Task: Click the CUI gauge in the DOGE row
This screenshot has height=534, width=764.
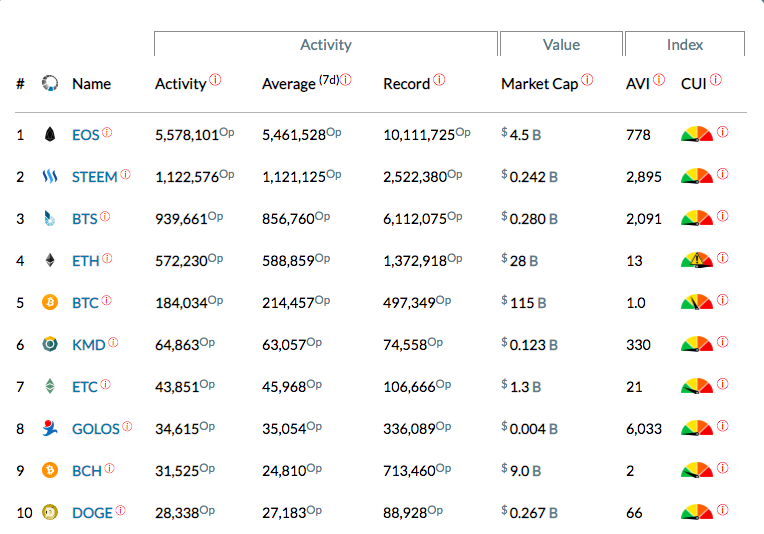Action: coord(697,512)
